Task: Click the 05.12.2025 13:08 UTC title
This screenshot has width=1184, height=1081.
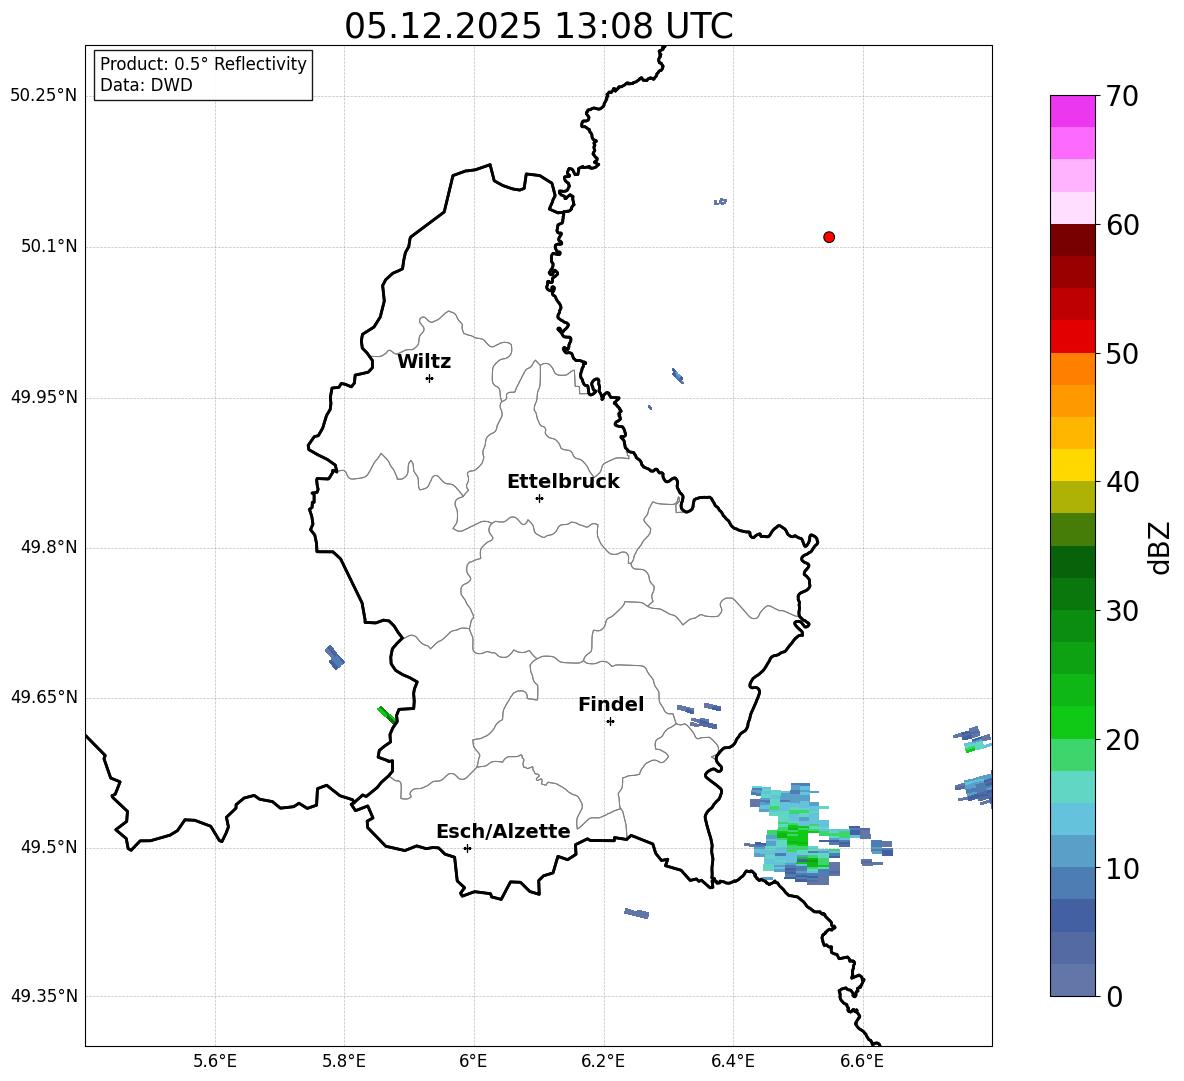Action: pos(538,26)
